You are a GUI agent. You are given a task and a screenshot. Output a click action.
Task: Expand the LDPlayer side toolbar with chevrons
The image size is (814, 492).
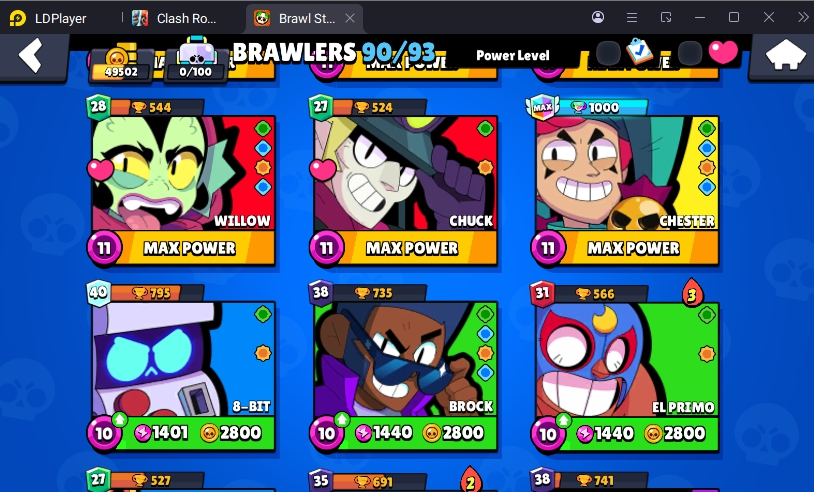pyautogui.click(x=803, y=18)
